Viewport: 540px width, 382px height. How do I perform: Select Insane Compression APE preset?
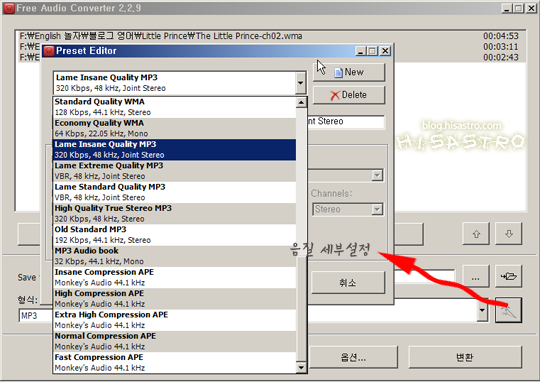coord(175,278)
